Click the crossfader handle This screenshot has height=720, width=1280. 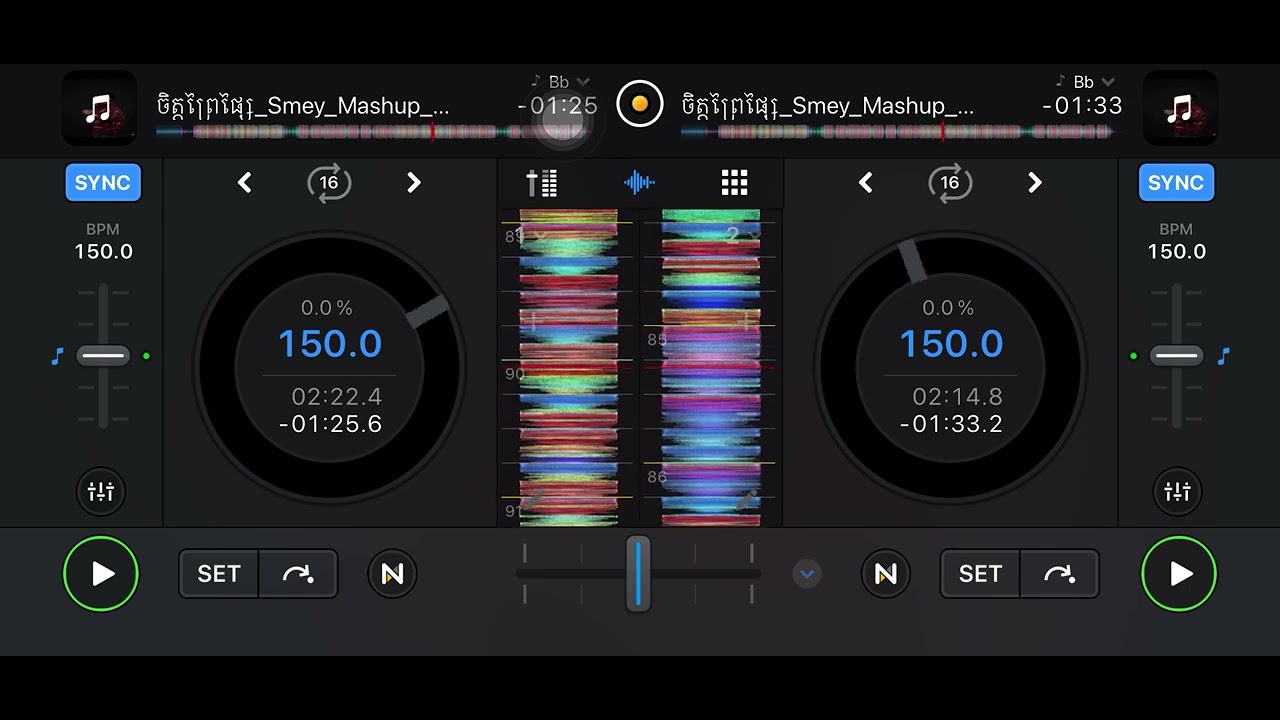[638, 573]
